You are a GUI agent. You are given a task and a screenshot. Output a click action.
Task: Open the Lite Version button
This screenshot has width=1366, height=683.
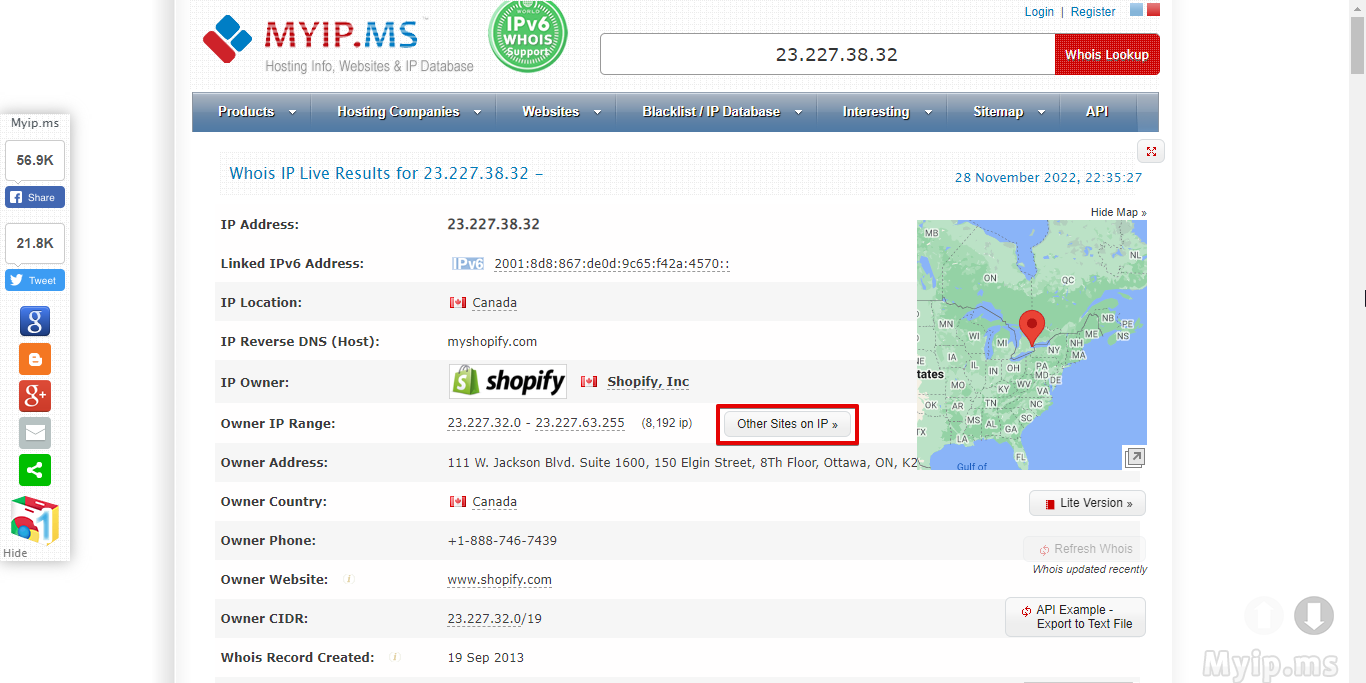coord(1087,503)
